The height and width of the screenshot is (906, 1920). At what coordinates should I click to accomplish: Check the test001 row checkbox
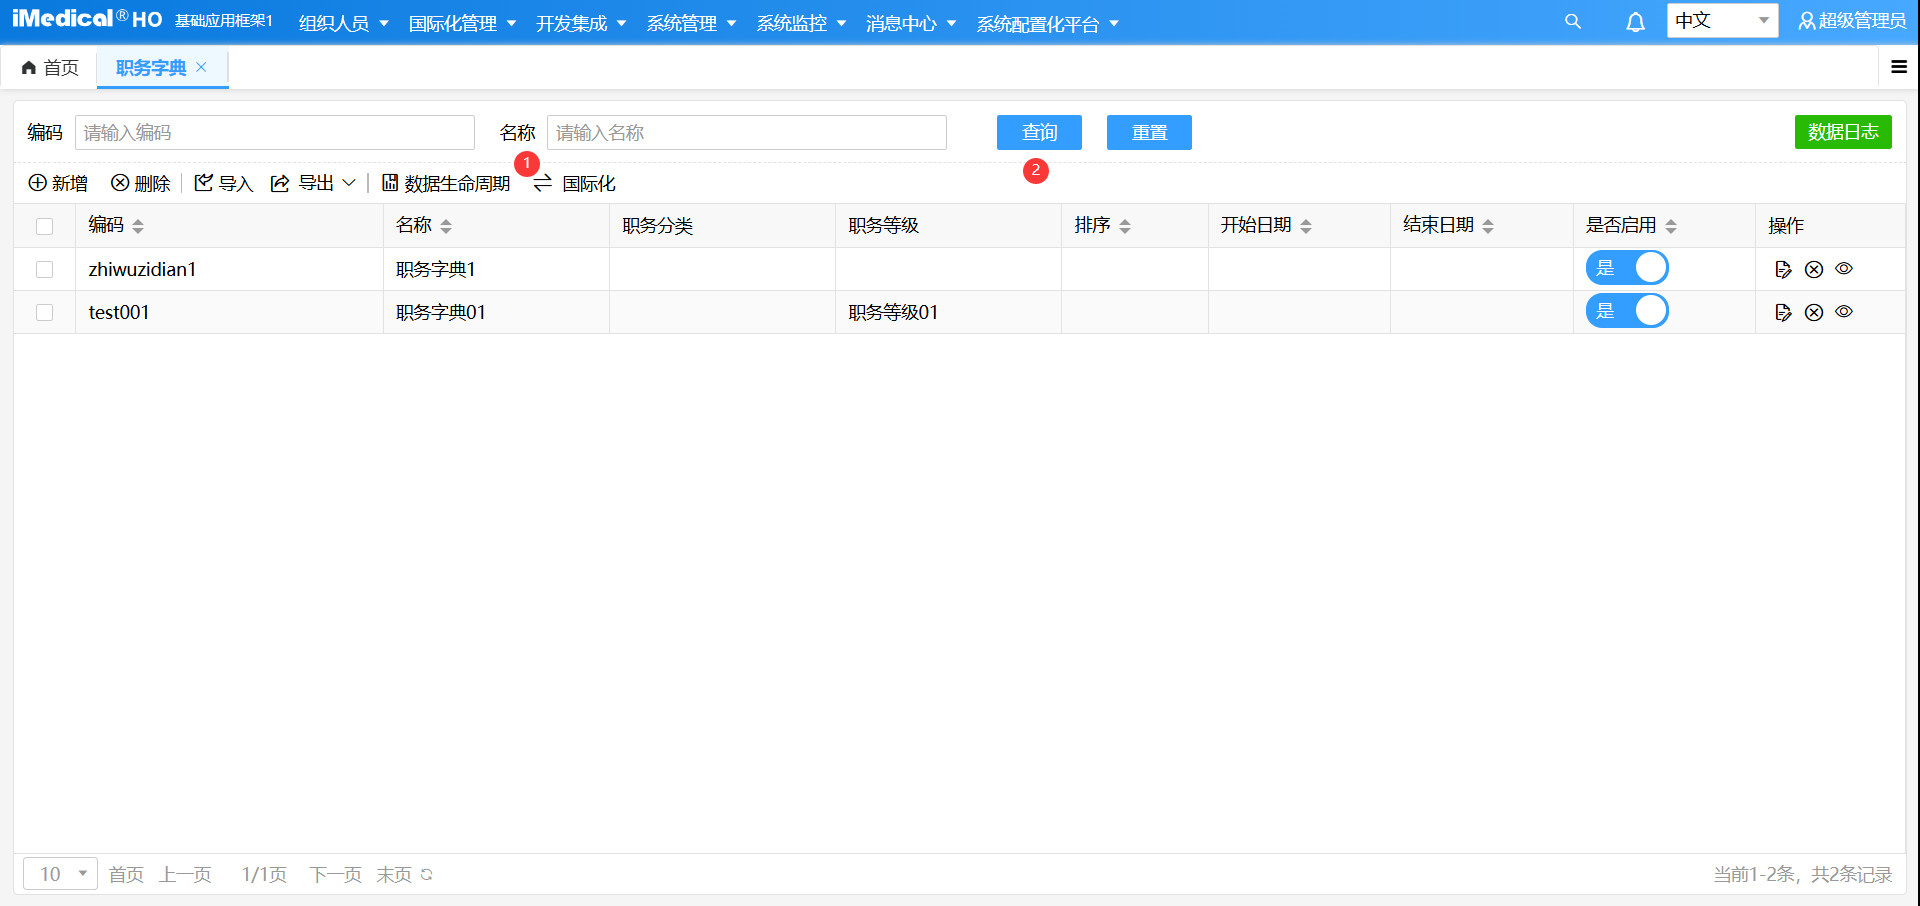44,312
